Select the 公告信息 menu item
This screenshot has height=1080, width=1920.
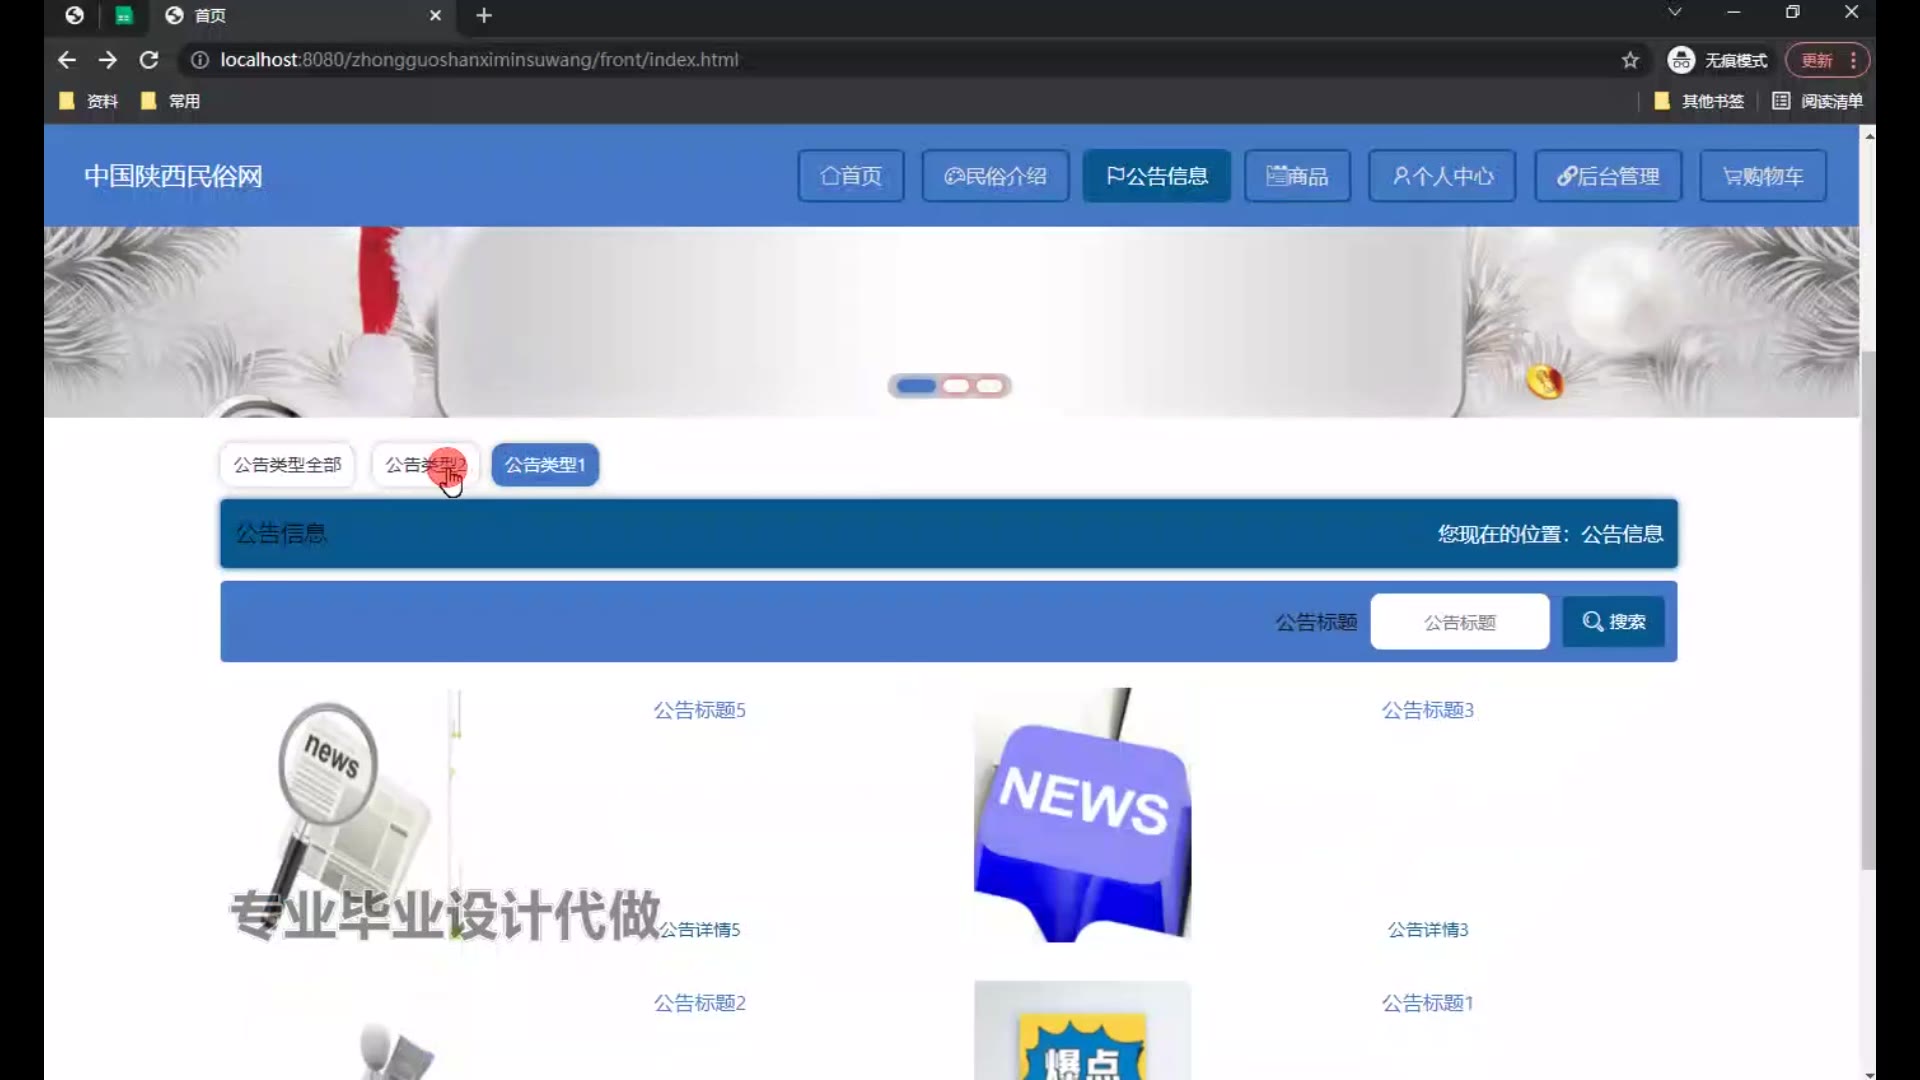tap(1157, 176)
